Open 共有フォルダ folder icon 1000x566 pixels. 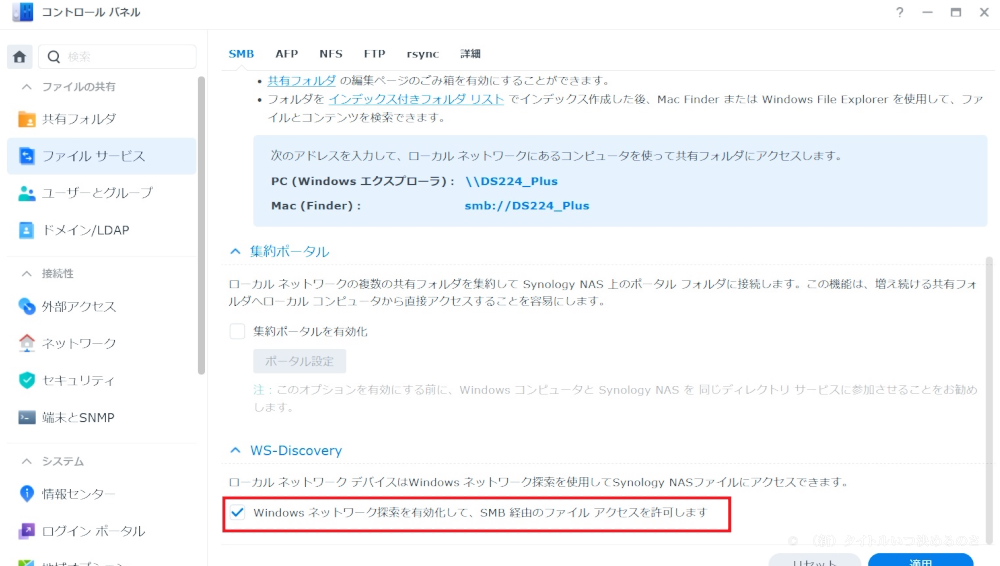coord(27,119)
